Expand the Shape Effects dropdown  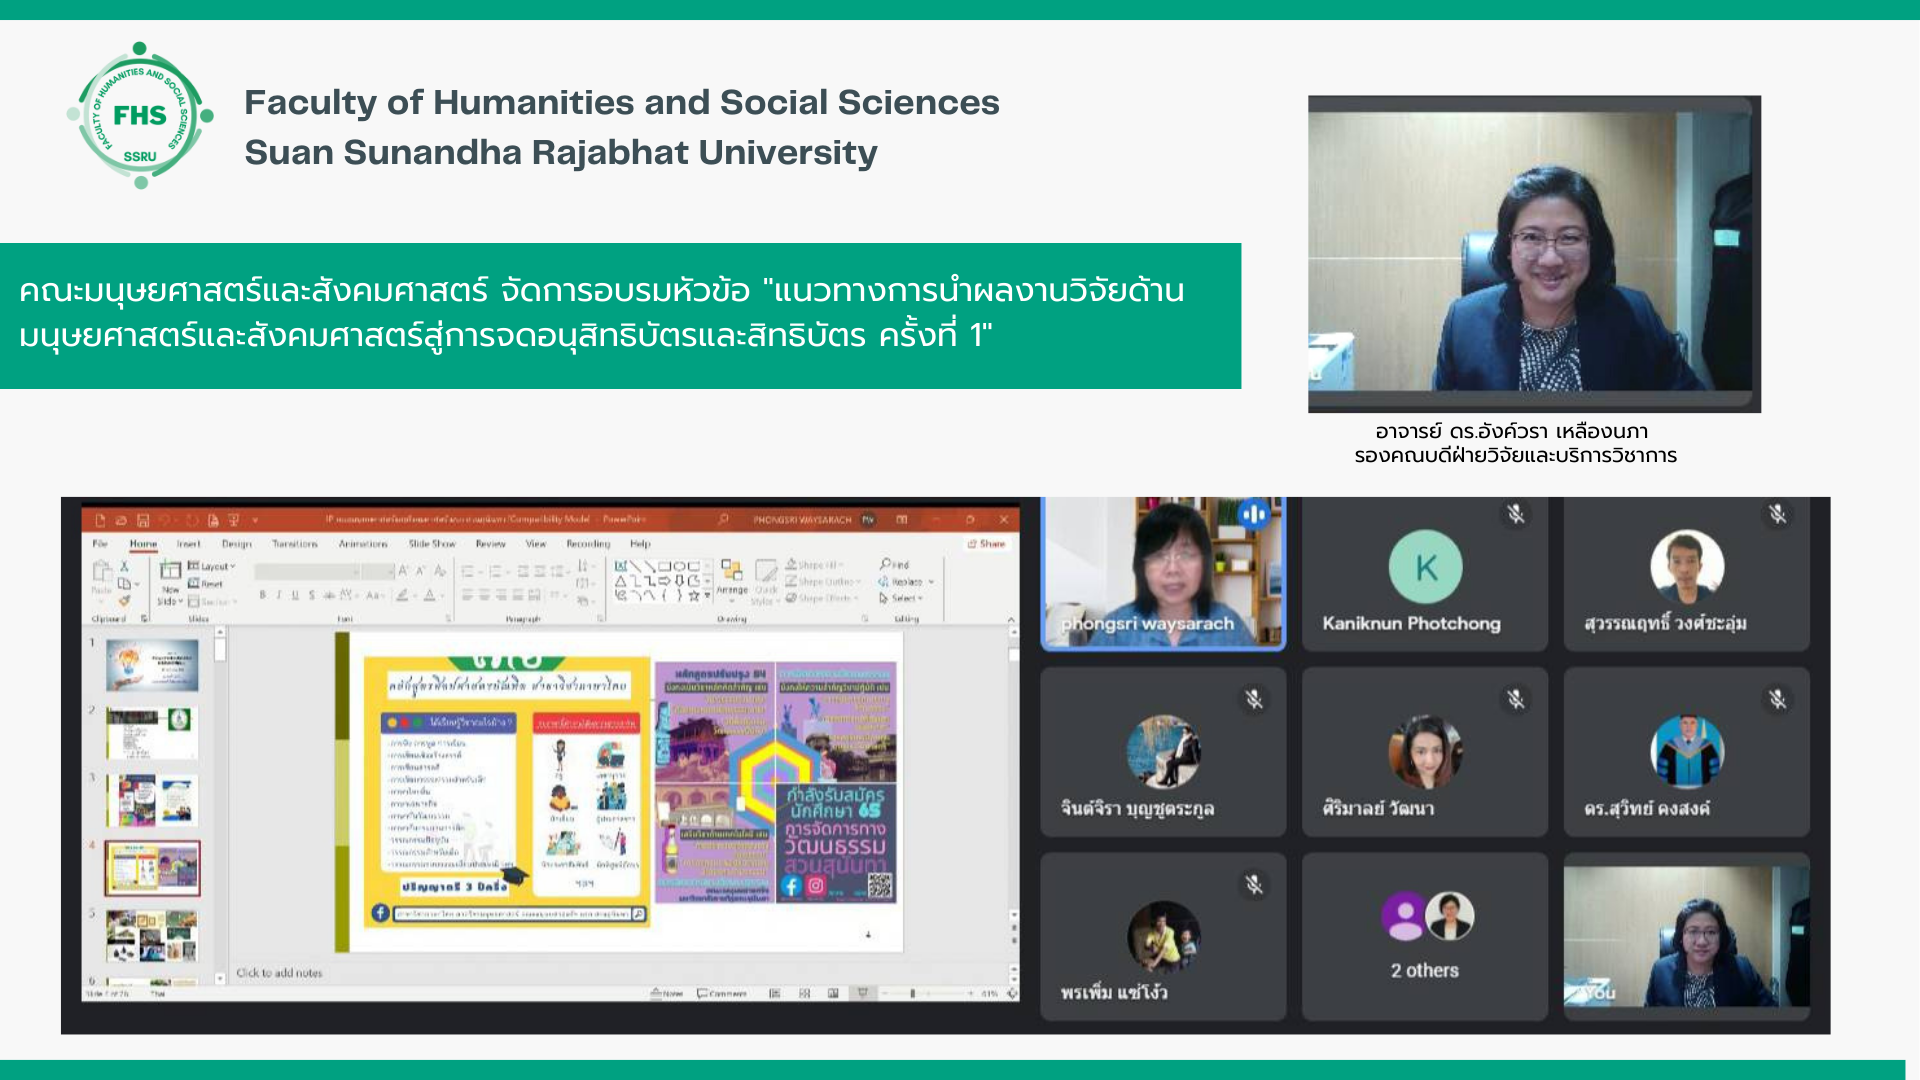coord(820,598)
